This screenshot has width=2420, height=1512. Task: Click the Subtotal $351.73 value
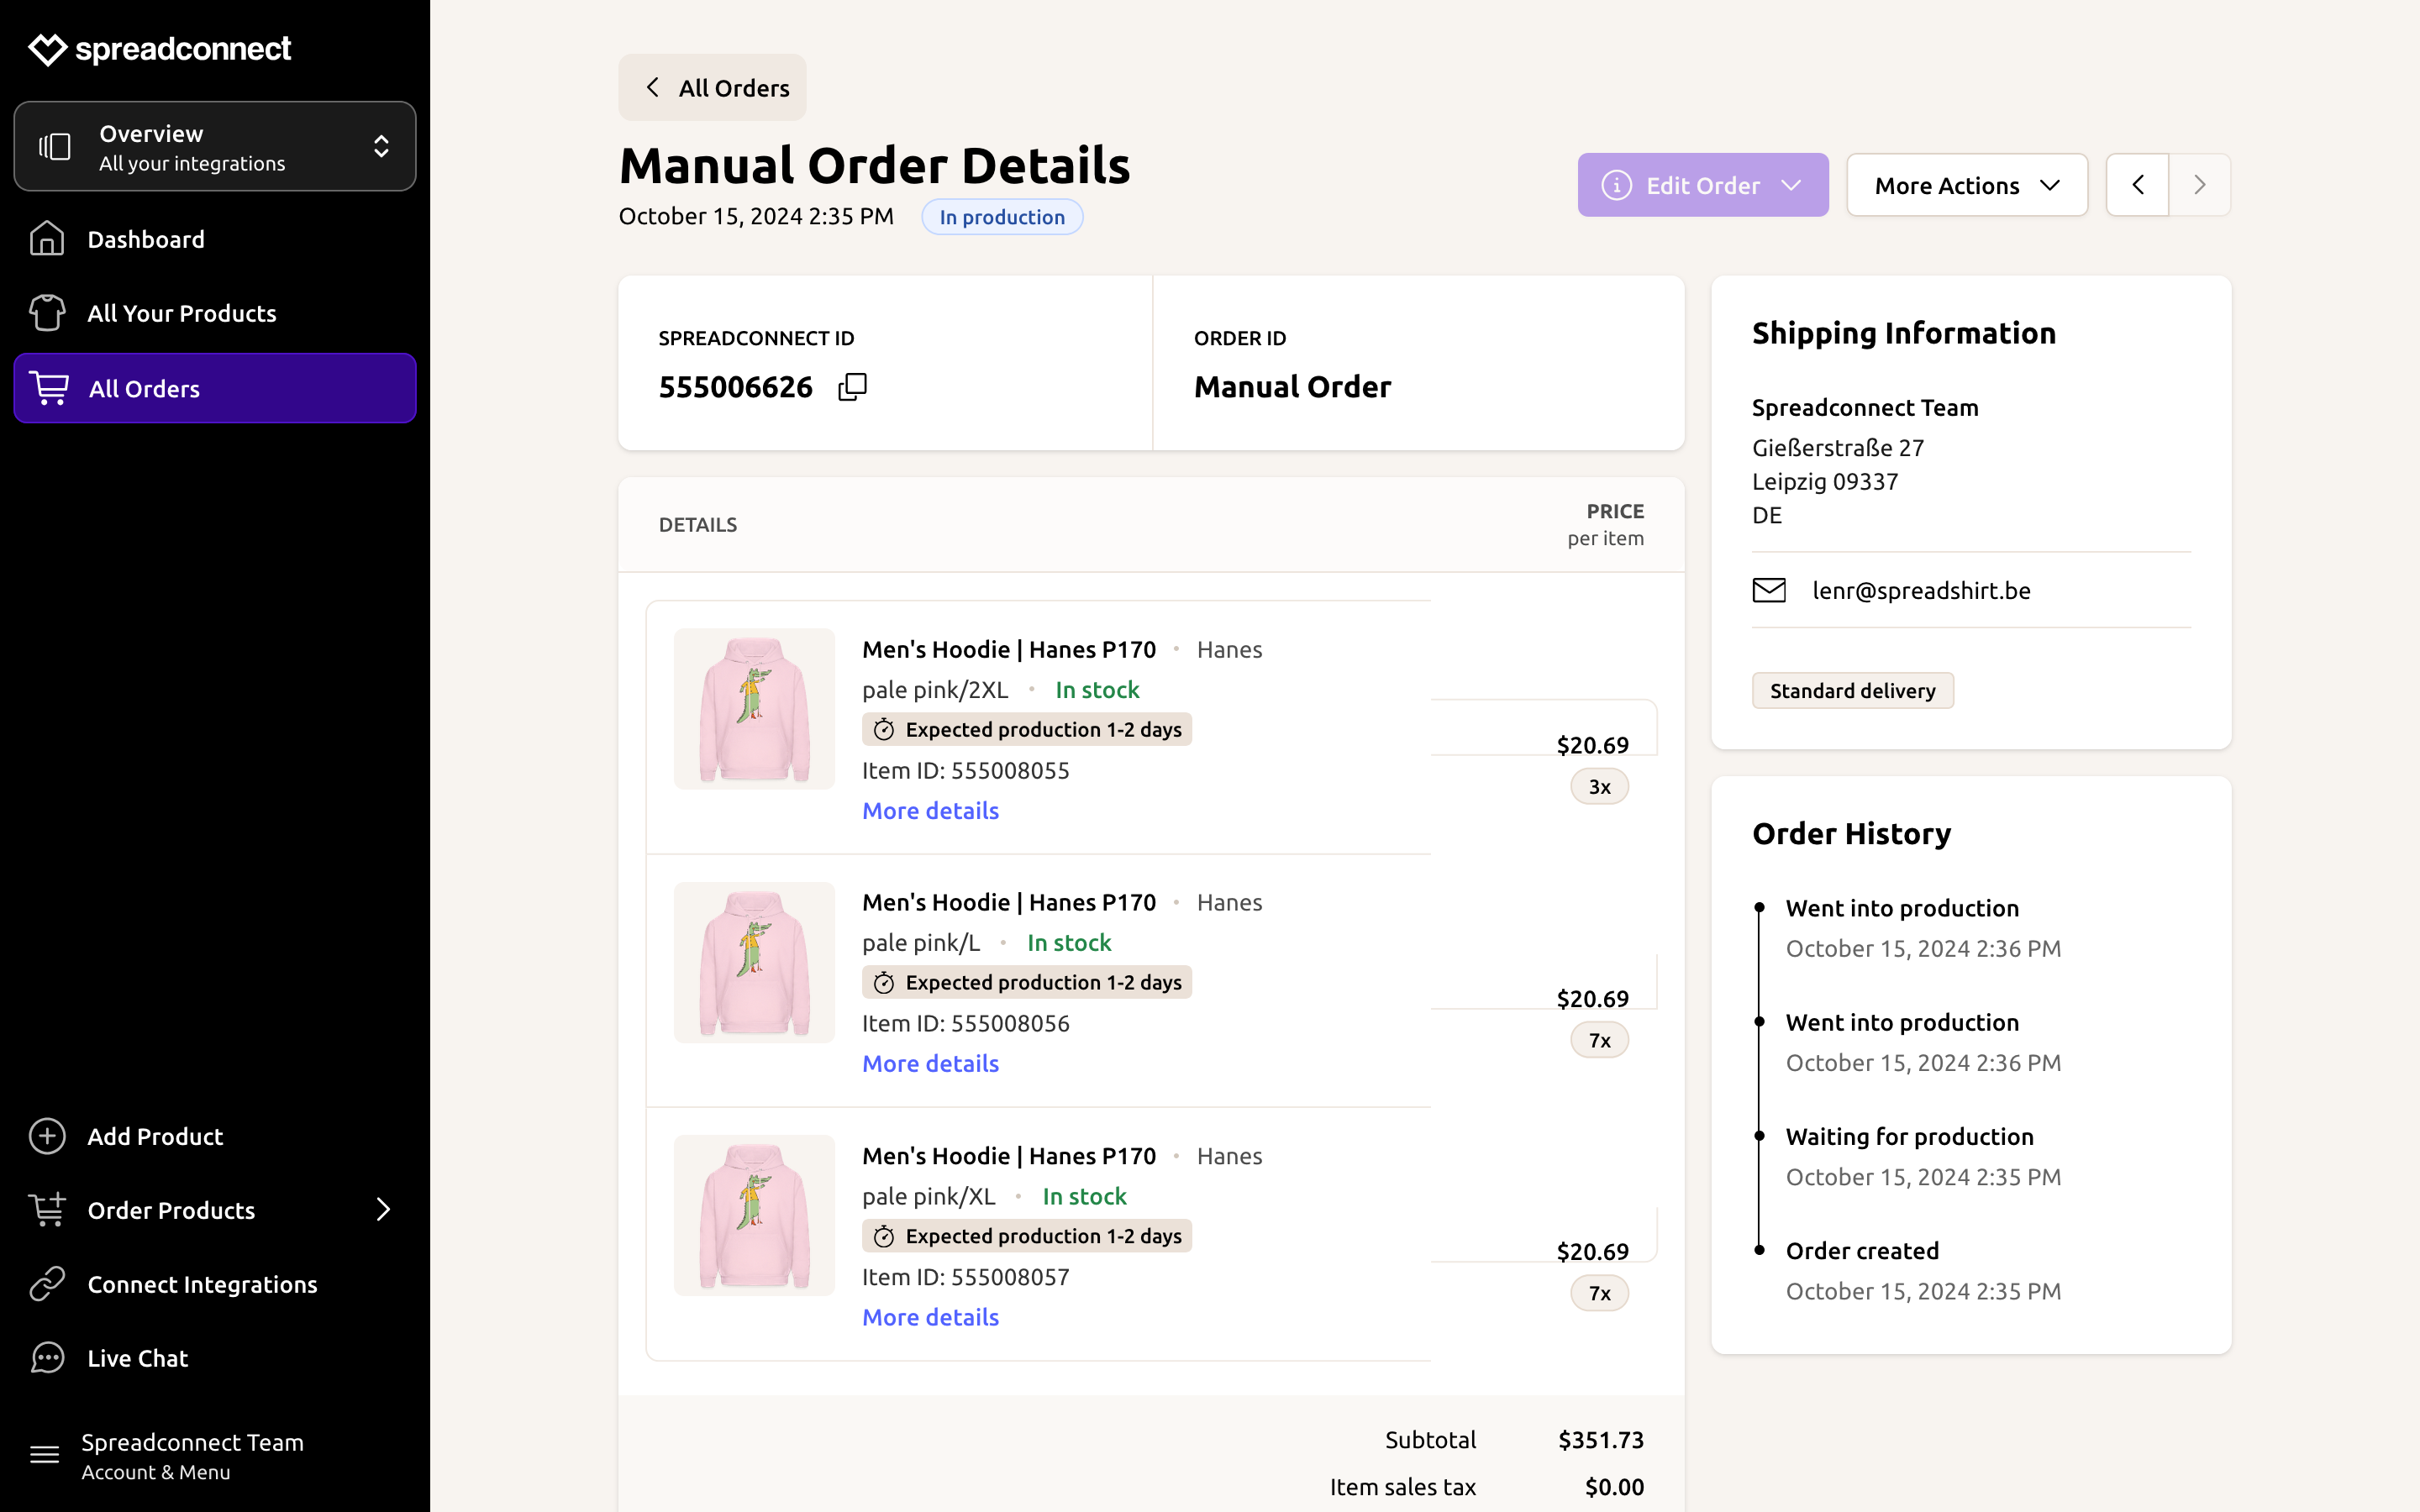point(1601,1440)
